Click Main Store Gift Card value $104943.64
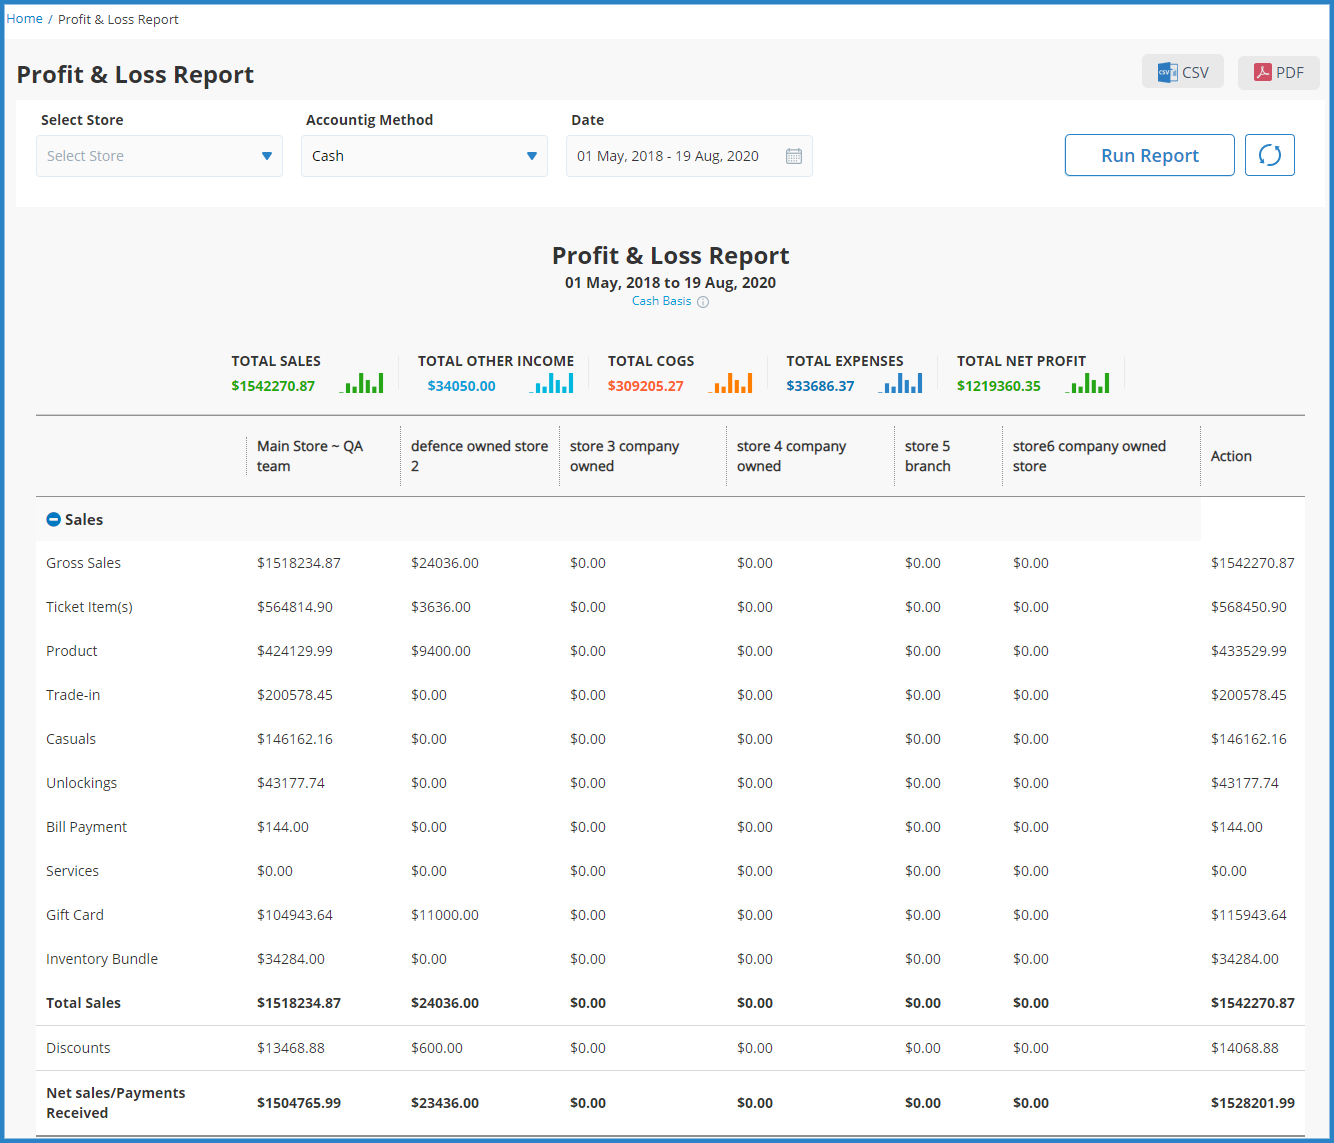Screen dimensions: 1334x1143 [x=295, y=915]
